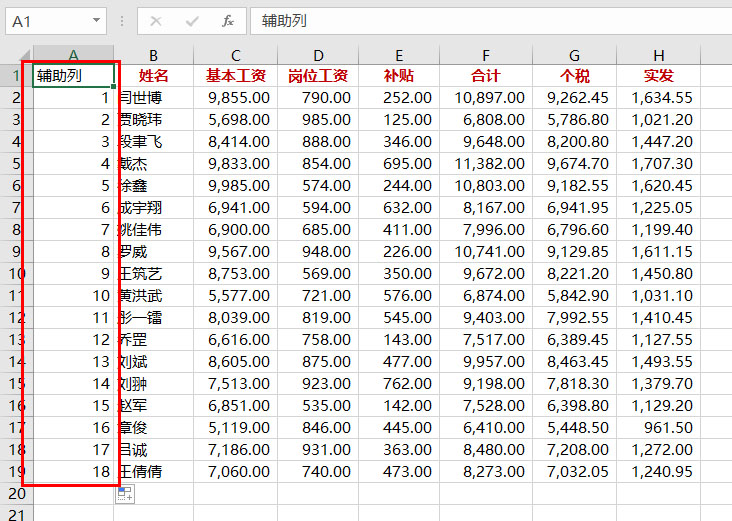Select the name cell 段聿飞

coord(154,141)
